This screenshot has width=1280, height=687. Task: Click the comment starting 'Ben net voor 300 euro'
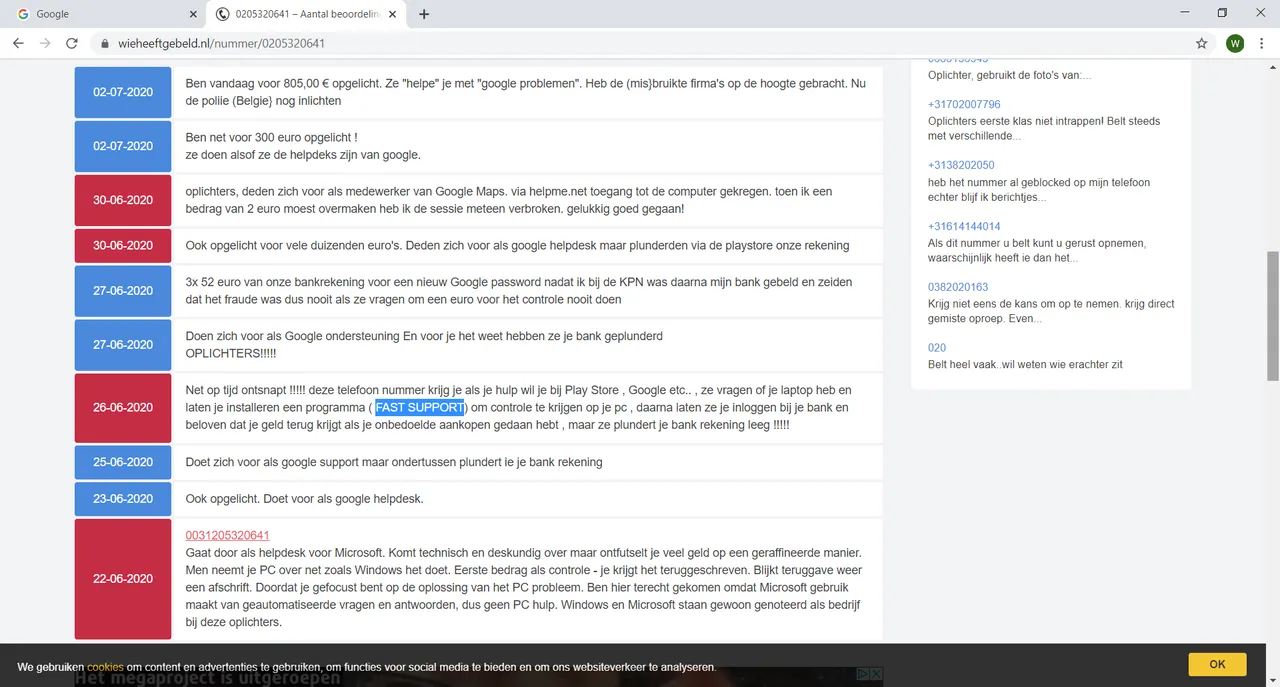303,146
